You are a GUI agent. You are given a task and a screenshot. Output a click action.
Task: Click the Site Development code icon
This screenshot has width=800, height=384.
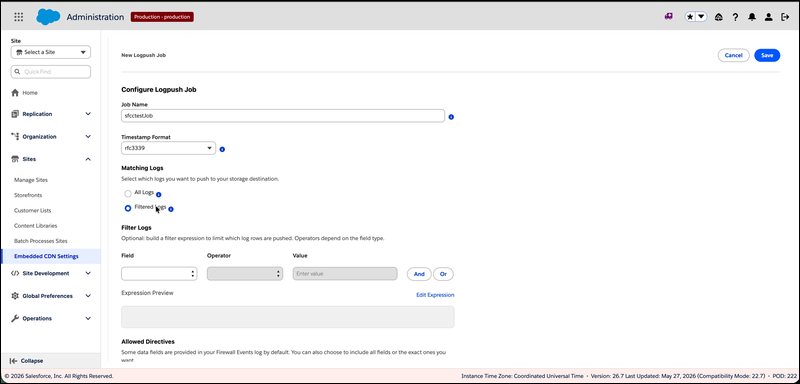15,273
